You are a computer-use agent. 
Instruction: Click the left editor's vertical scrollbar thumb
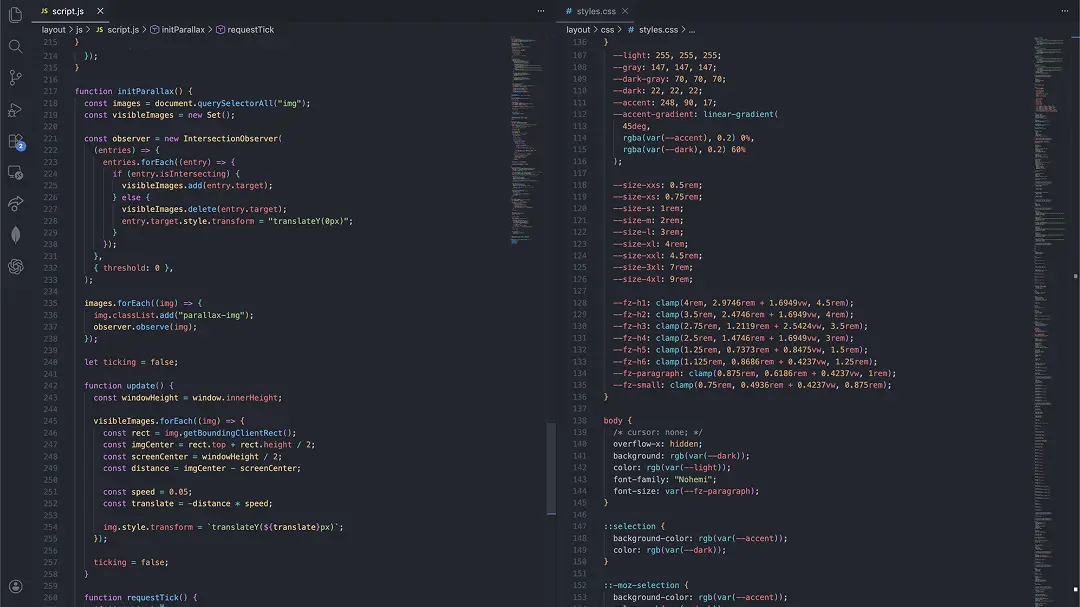(551, 468)
